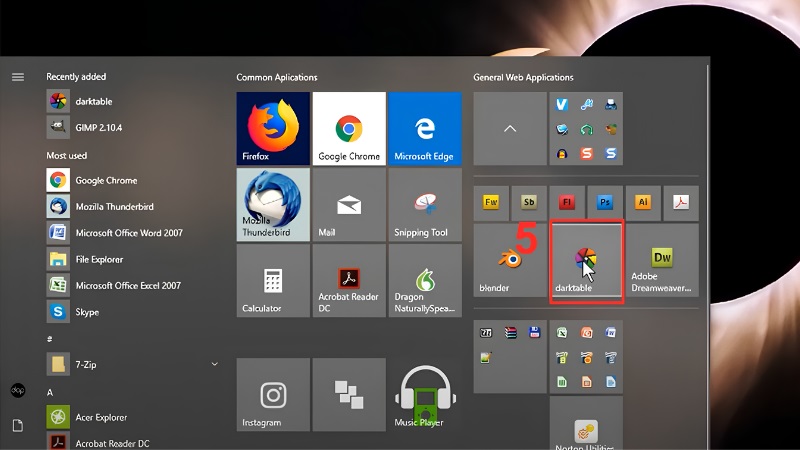Click the 7z icon in the folder tile
The height and width of the screenshot is (450, 800).
click(x=486, y=333)
